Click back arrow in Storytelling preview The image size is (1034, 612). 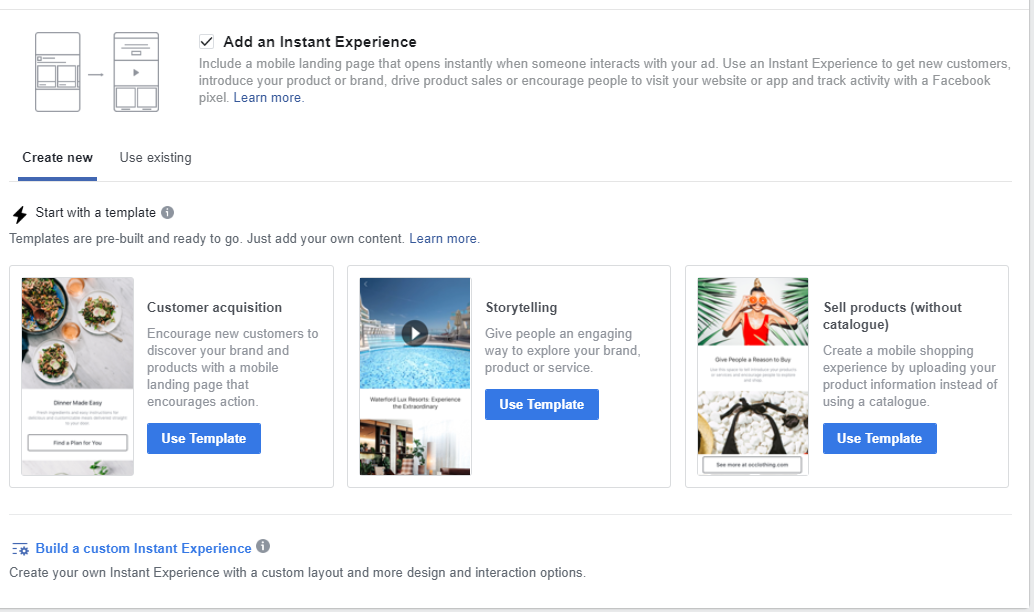coord(365,285)
